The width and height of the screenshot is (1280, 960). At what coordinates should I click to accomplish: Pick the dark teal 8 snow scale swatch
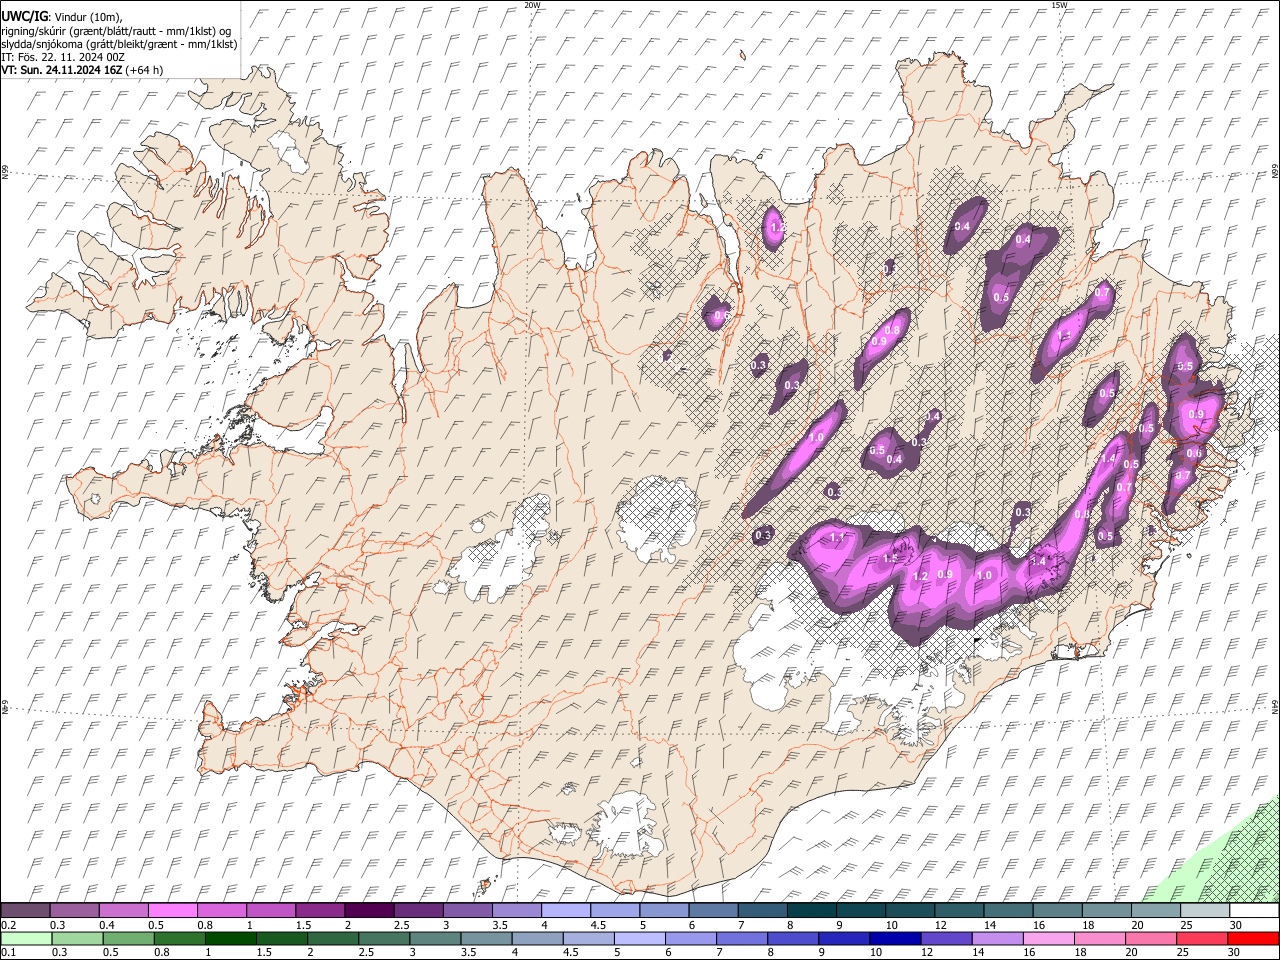click(811, 910)
